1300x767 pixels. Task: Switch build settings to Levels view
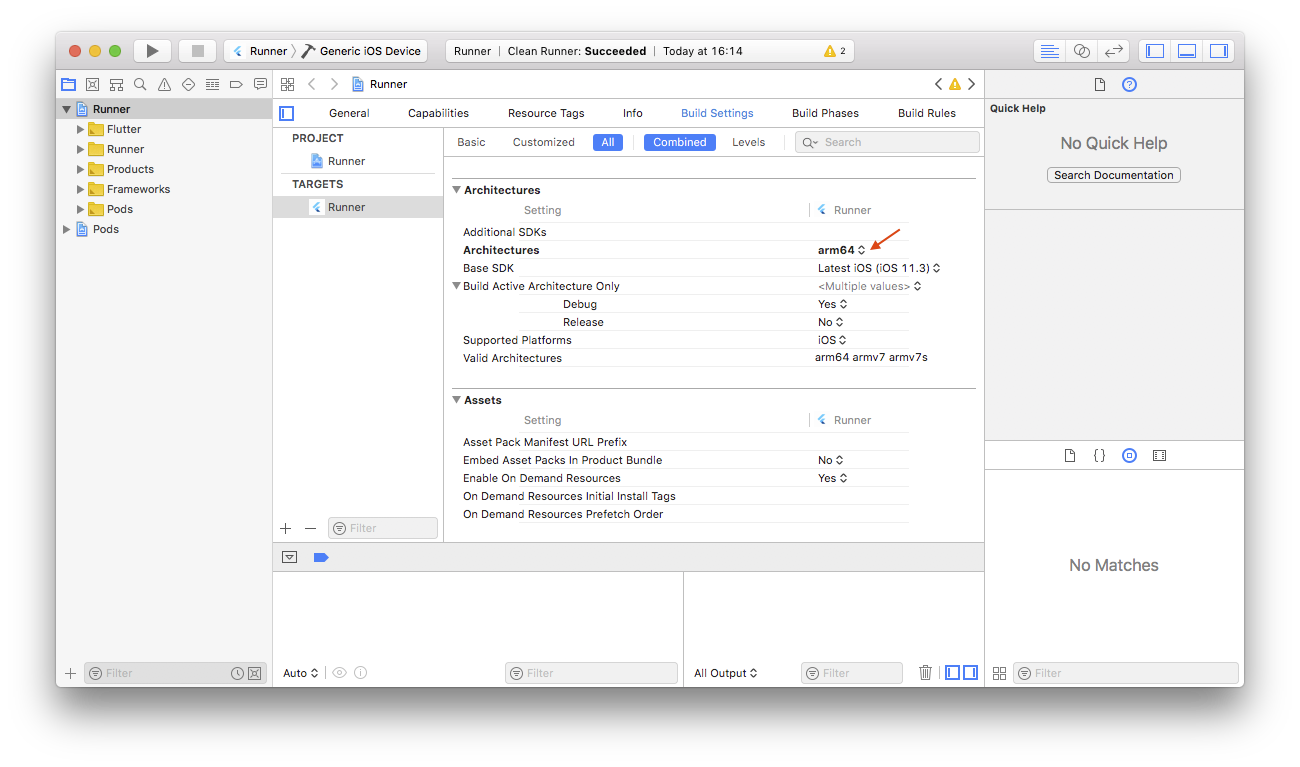click(x=748, y=142)
